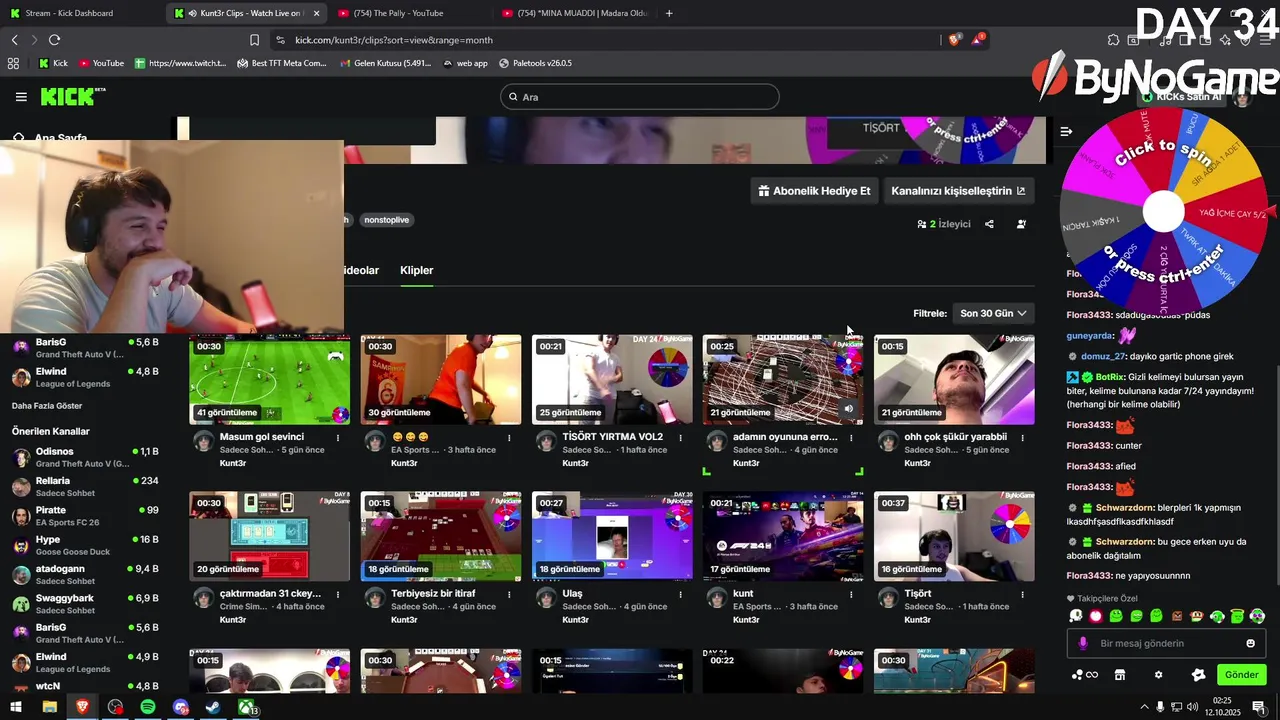
Task: Collapse the chat panel arrow icon
Action: point(1066,131)
